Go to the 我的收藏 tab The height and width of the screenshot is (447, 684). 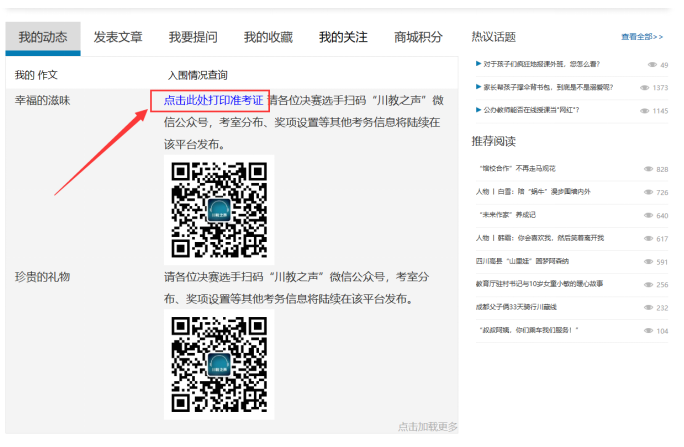click(268, 37)
